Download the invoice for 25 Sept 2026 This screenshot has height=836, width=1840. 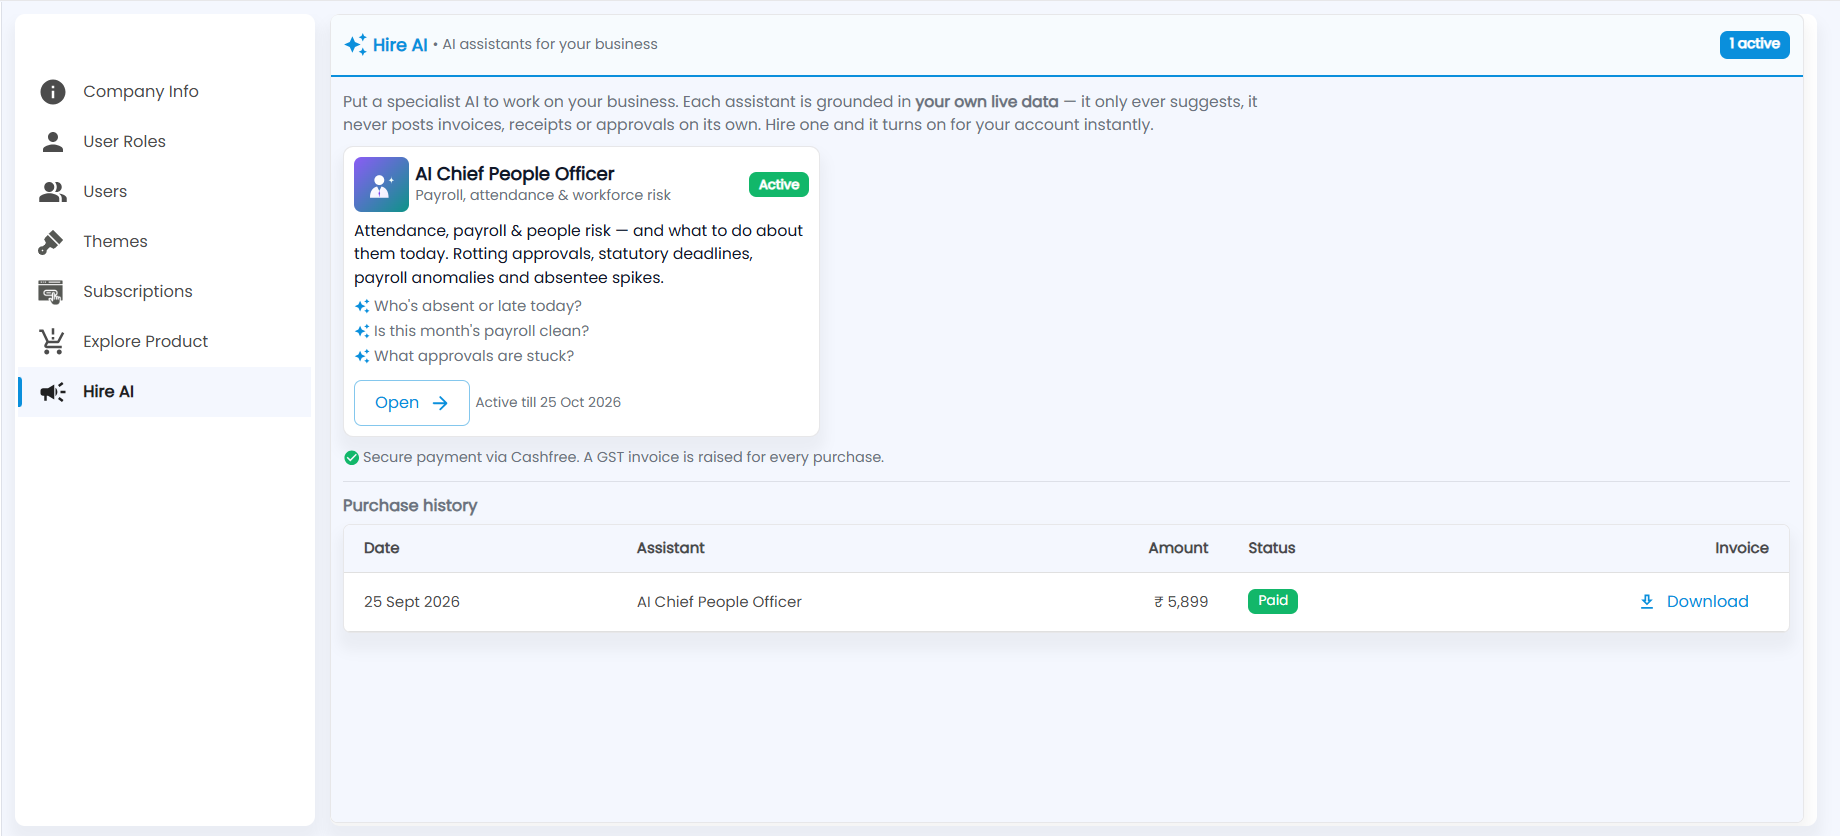point(1694,602)
